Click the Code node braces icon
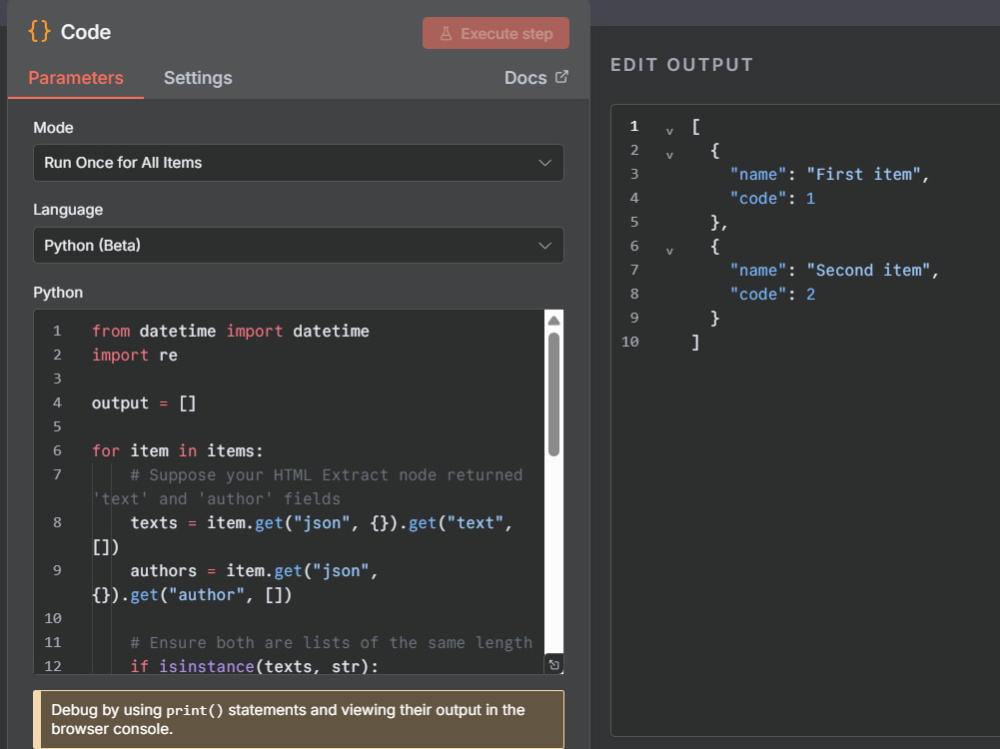 (x=39, y=31)
